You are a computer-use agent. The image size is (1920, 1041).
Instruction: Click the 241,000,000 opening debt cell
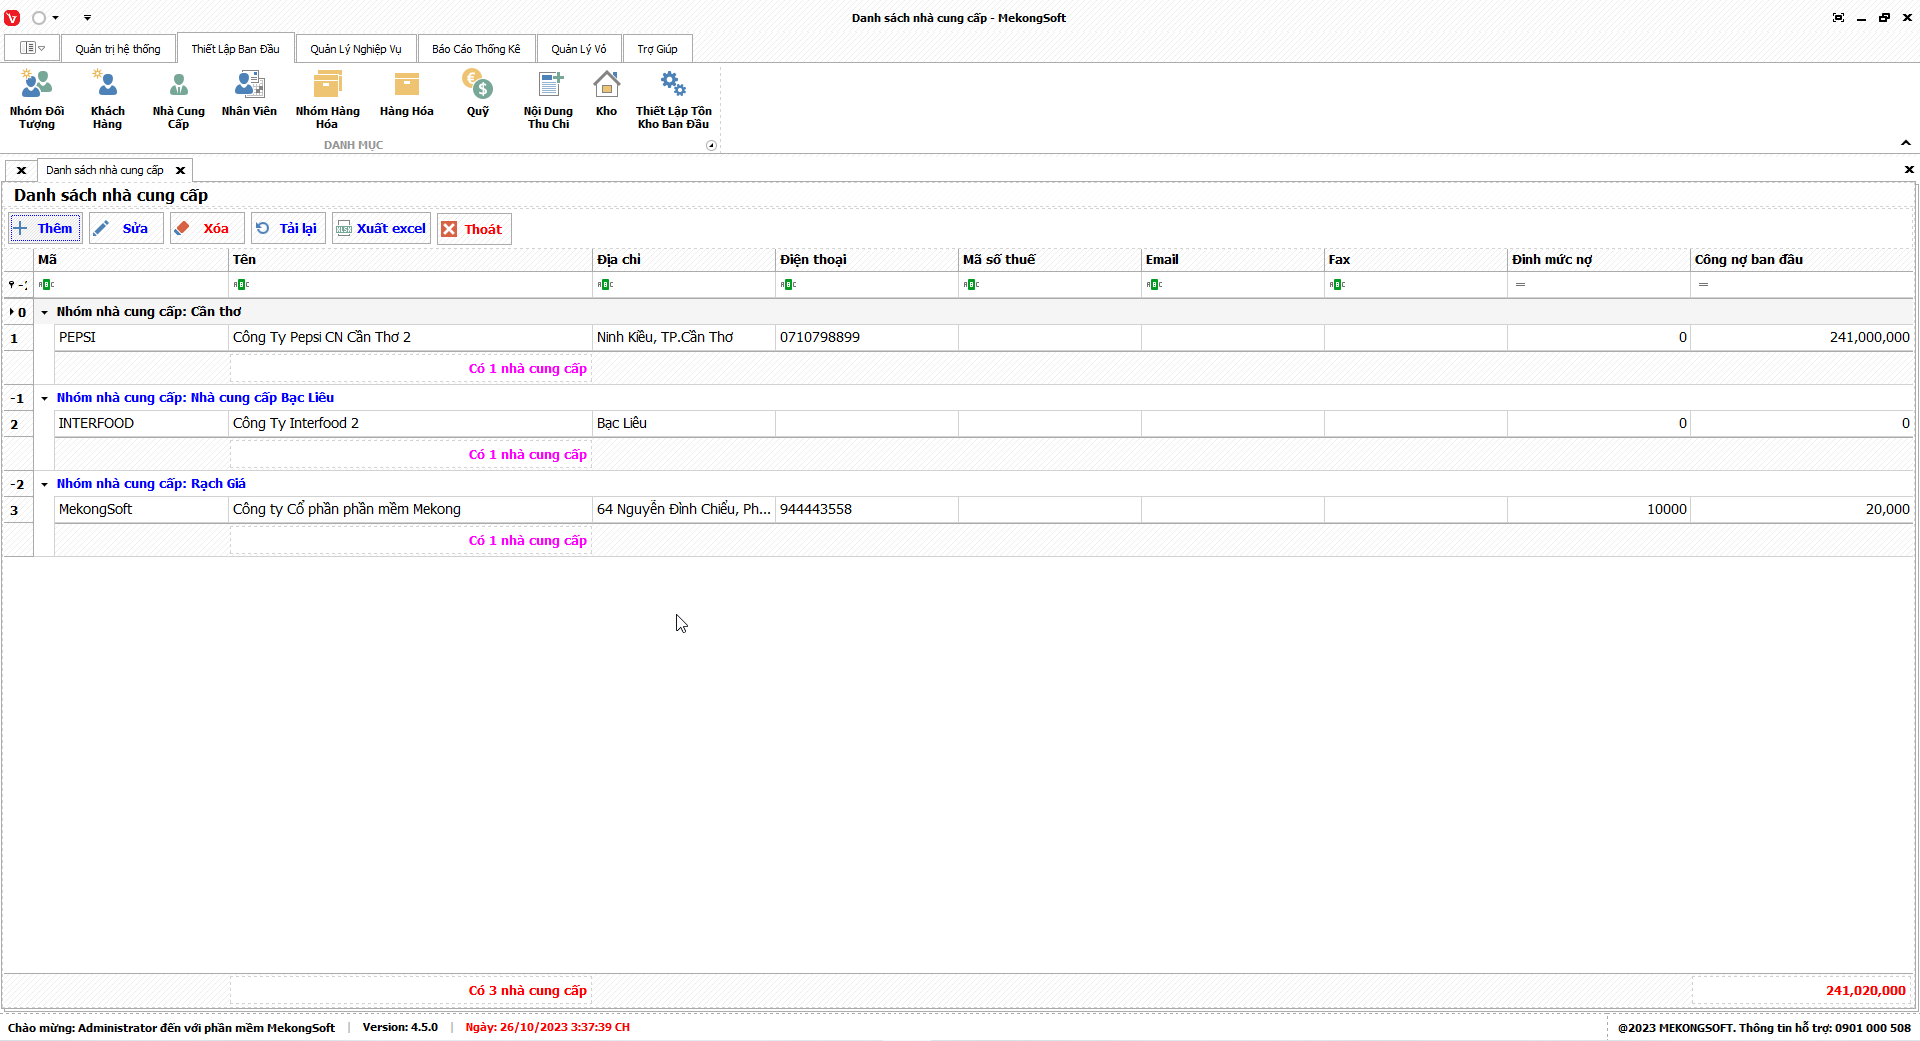tap(1802, 338)
